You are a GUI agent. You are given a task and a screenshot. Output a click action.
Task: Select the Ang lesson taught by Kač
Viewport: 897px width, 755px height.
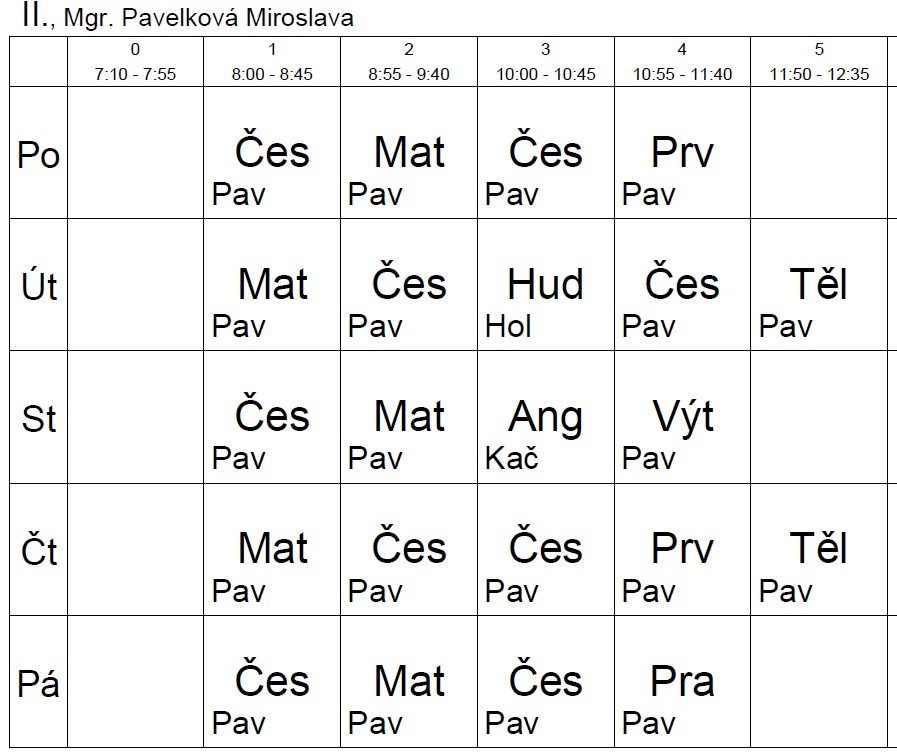coord(546,417)
